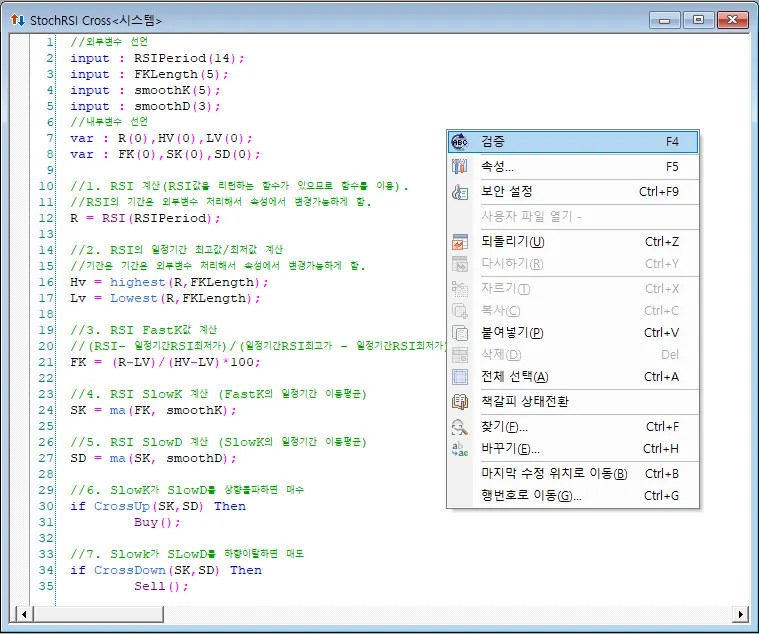Click the 검증 (verify) ABC icon
Screen dimensions: 759x634
459,142
